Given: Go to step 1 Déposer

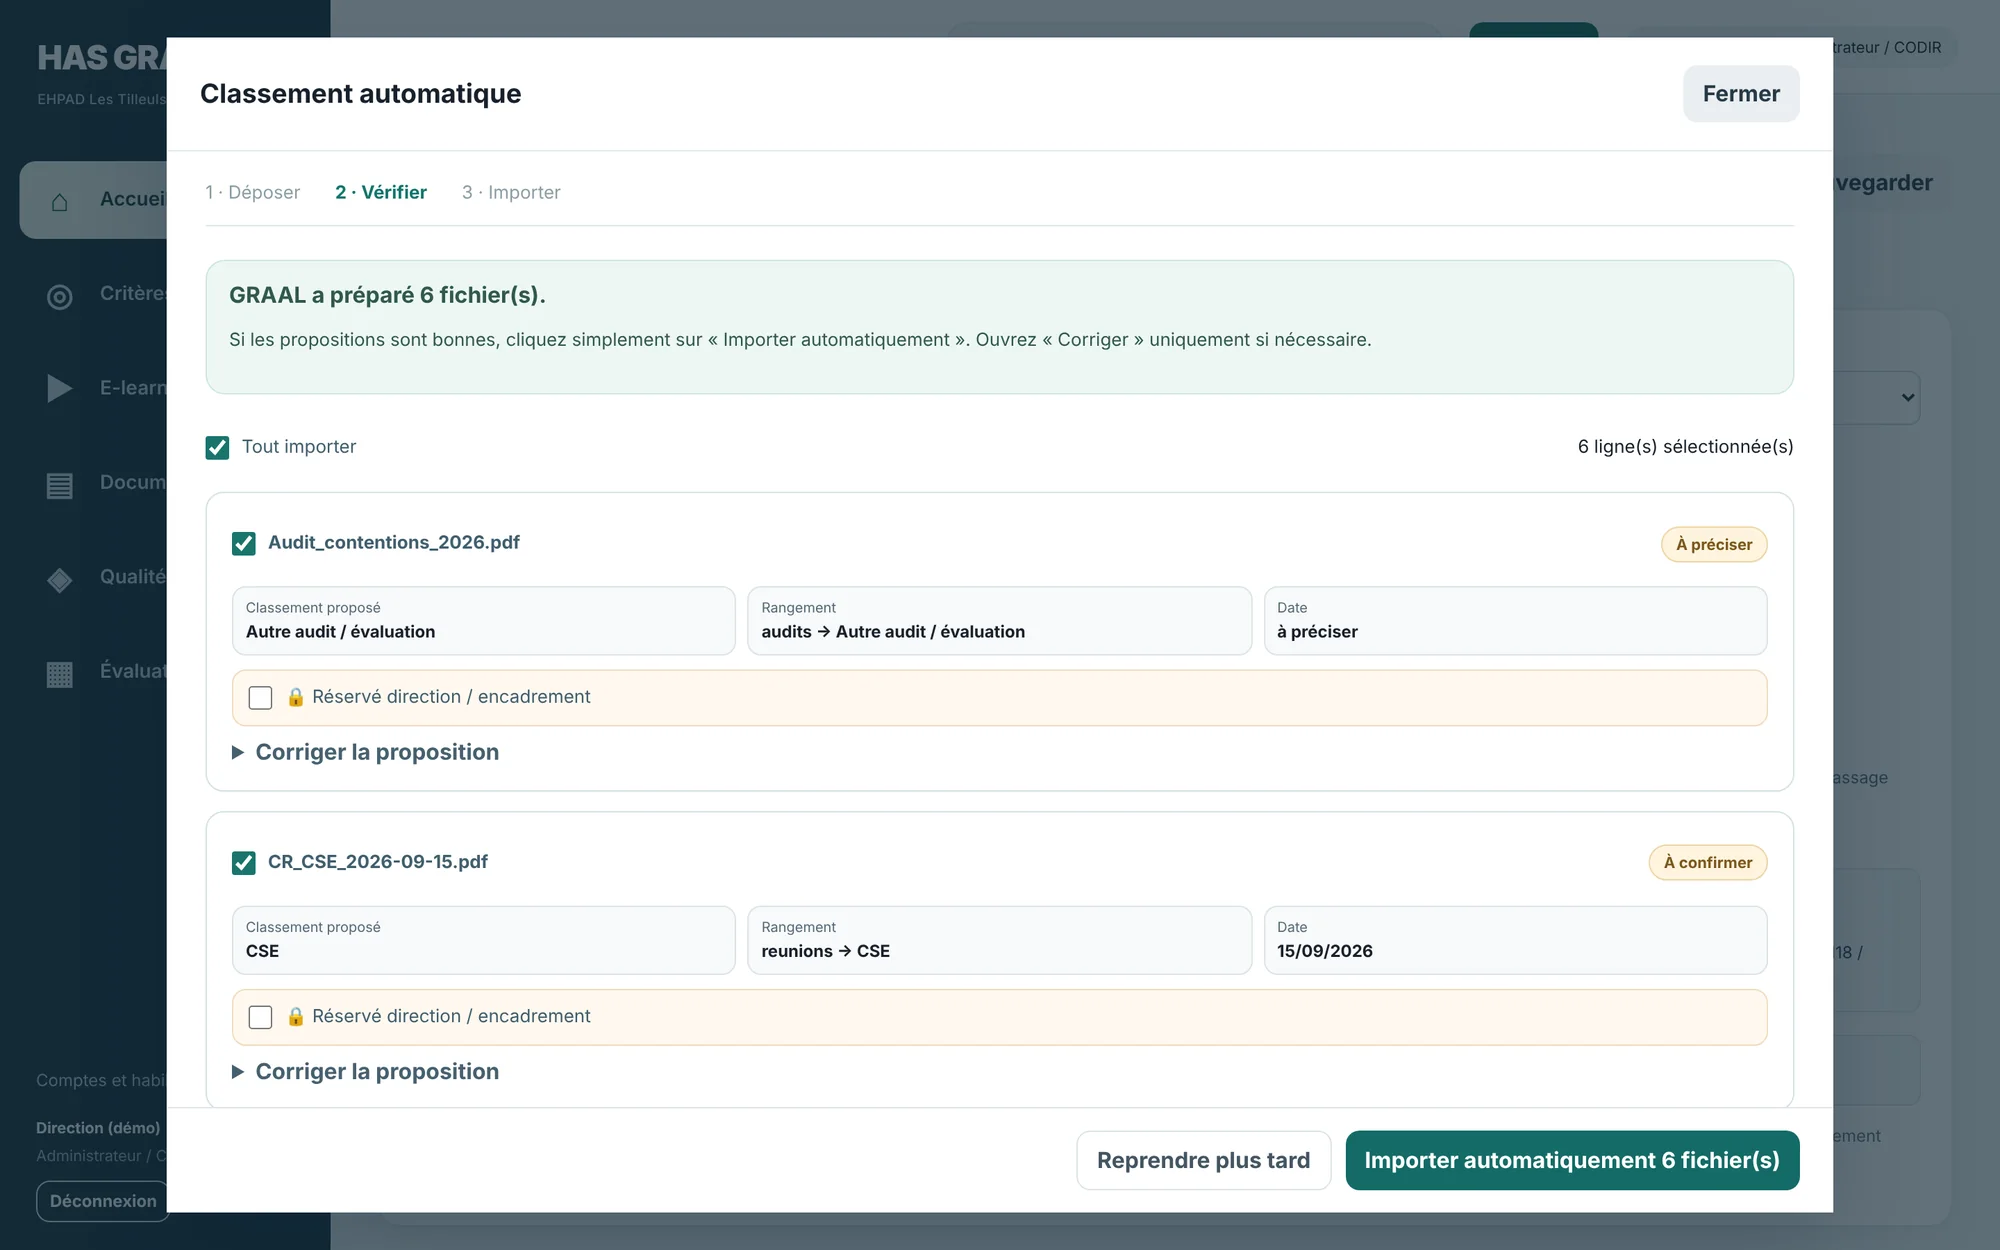Looking at the screenshot, I should [252, 192].
